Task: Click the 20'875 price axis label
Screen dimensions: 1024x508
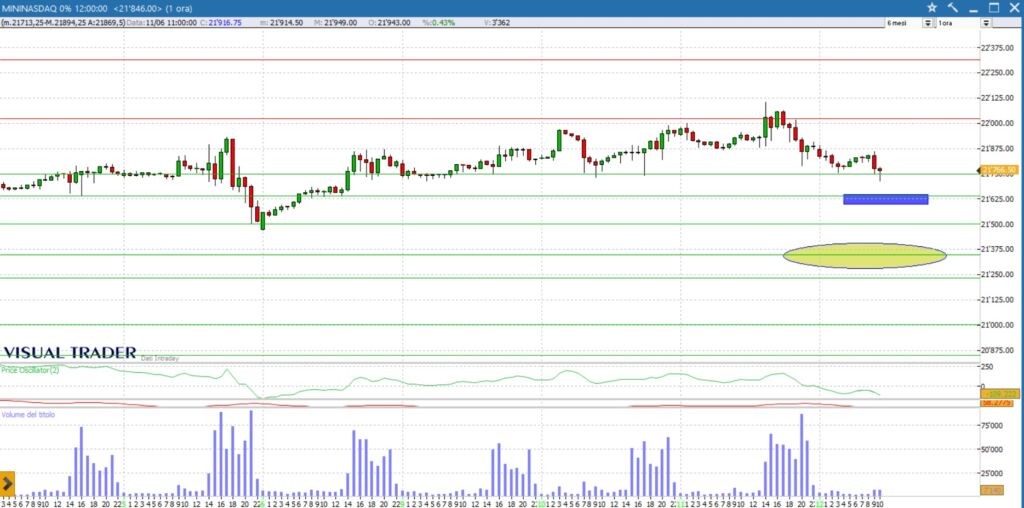Action: tap(999, 350)
